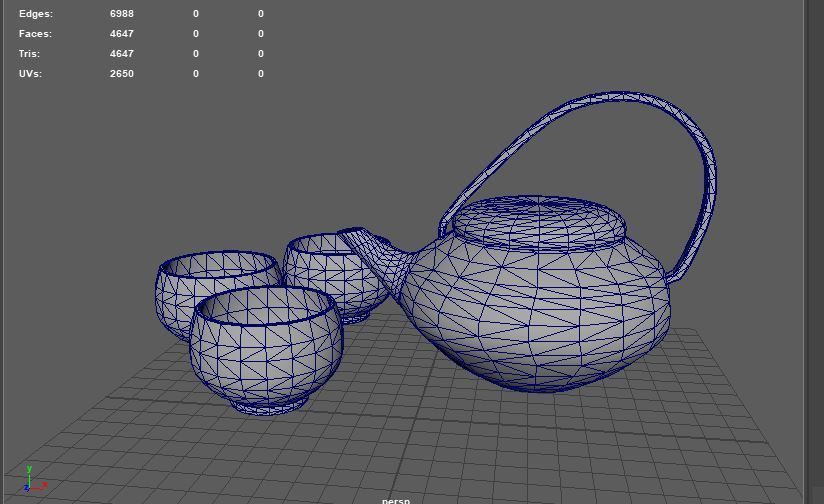Click the 4647 value in the Tris row

121,54
